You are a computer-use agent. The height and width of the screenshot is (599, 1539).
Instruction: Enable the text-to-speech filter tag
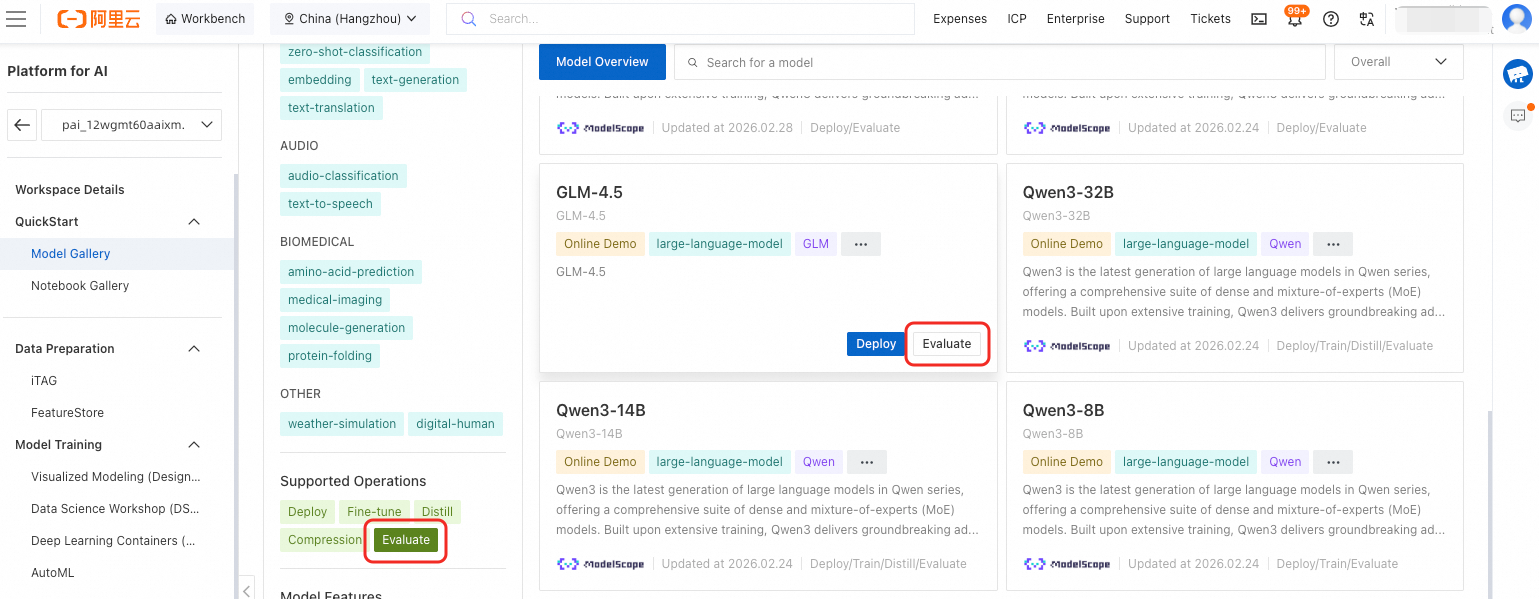330,204
